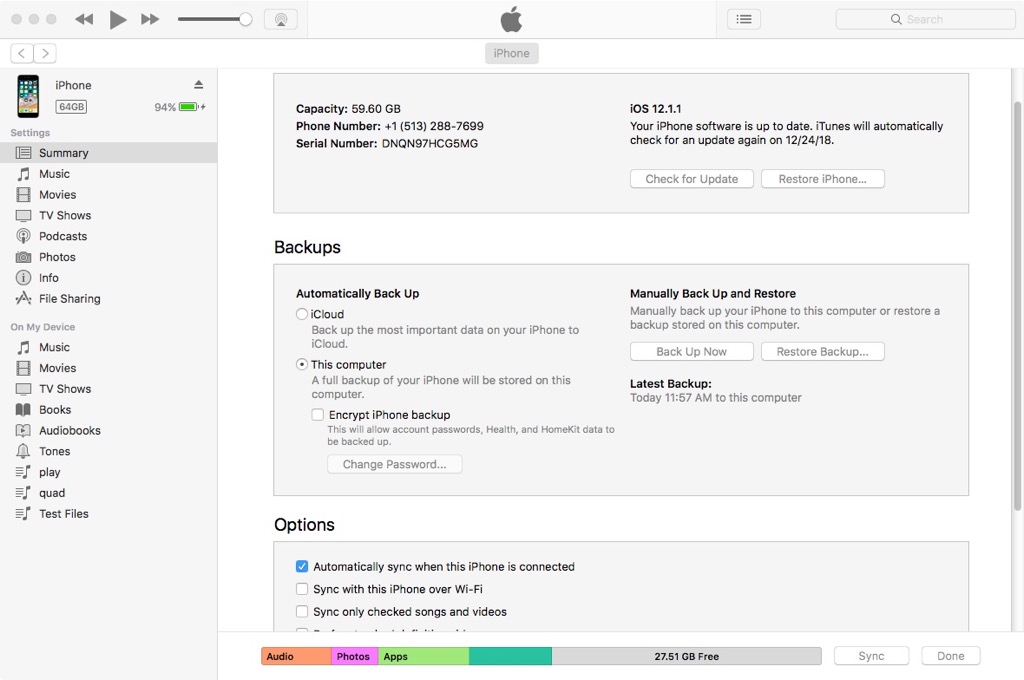This screenshot has width=1024, height=680.
Task: Select the iPhone tab at top
Action: coord(511,53)
